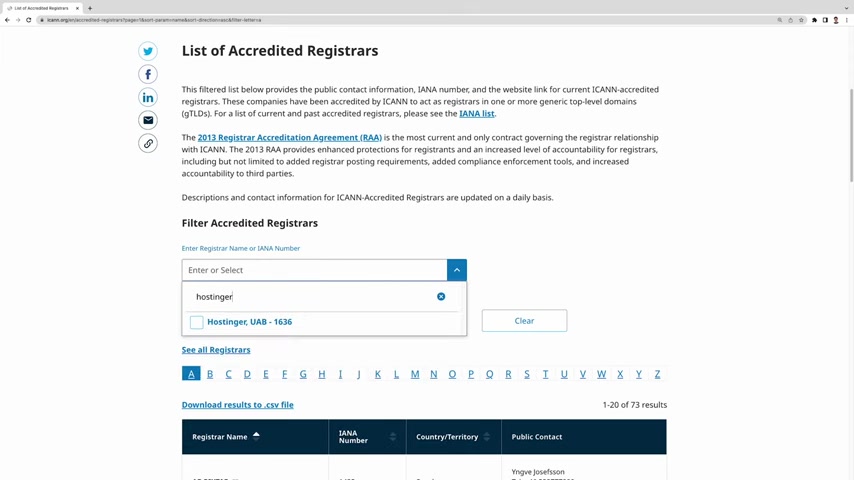Filter registrars by letter J
The image size is (854, 480).
coord(359,374)
